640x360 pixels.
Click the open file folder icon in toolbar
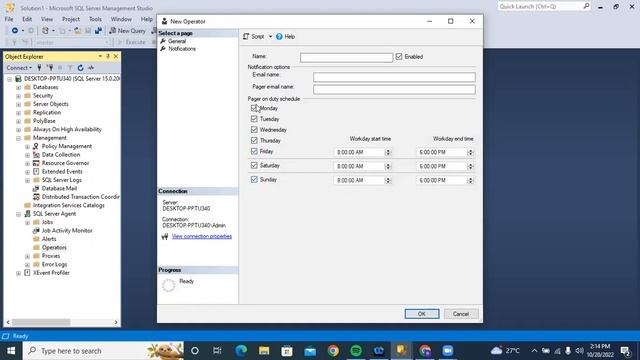(x=77, y=31)
